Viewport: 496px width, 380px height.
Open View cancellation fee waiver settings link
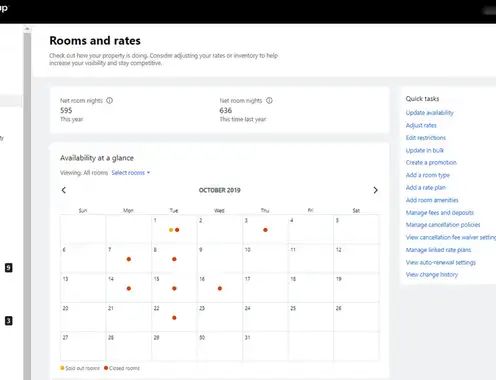(451, 237)
